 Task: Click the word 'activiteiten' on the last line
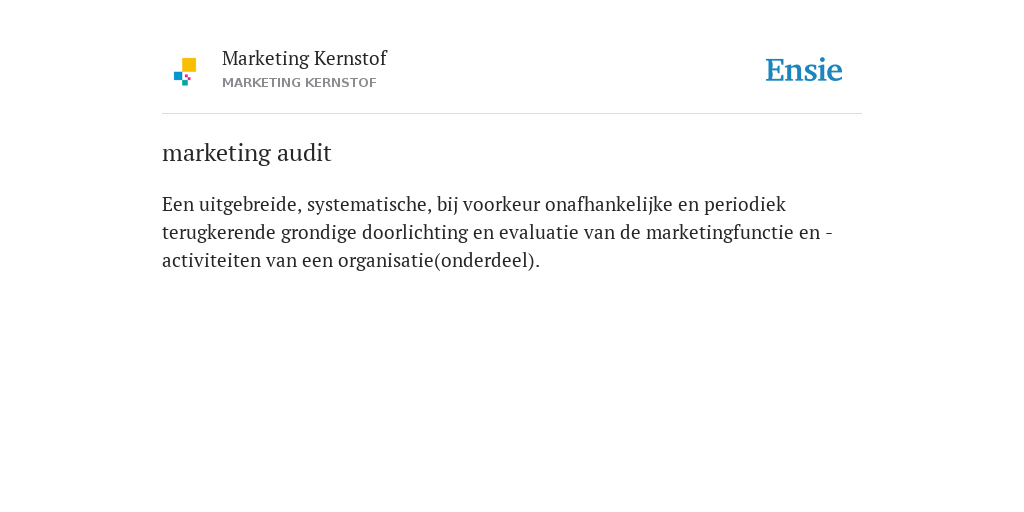(211, 261)
